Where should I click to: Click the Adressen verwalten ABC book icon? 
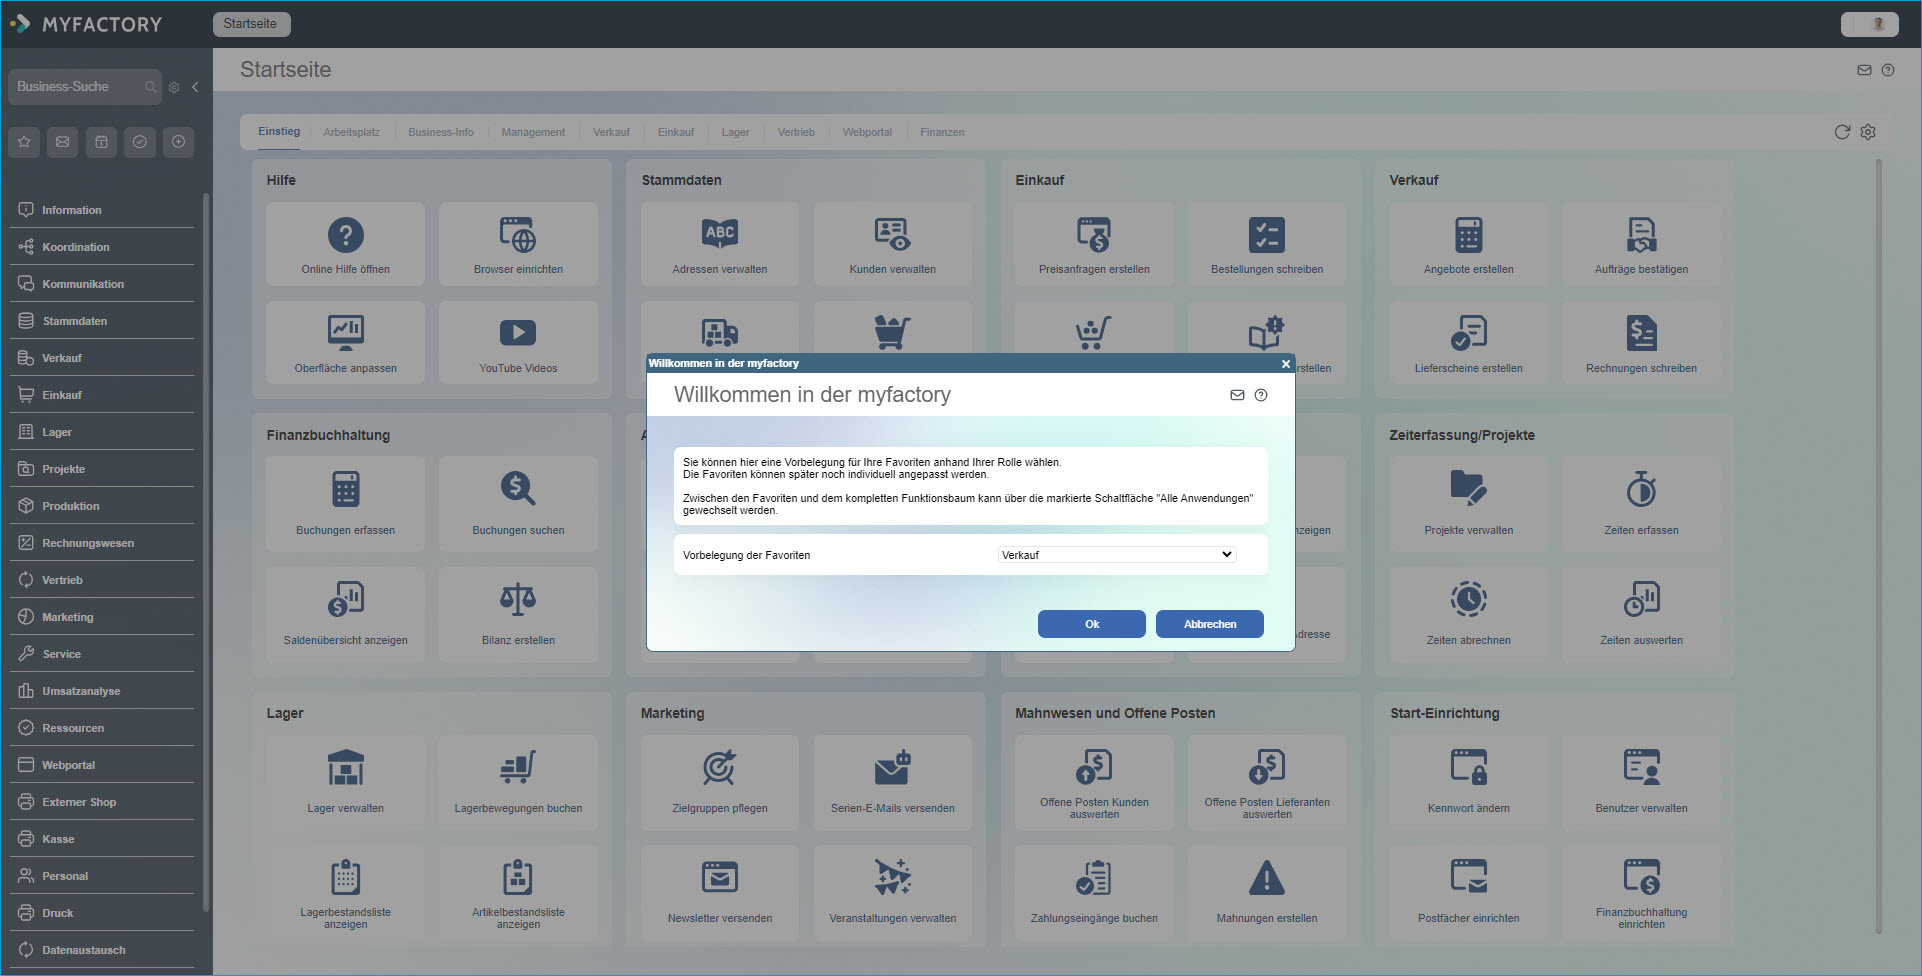(720, 235)
